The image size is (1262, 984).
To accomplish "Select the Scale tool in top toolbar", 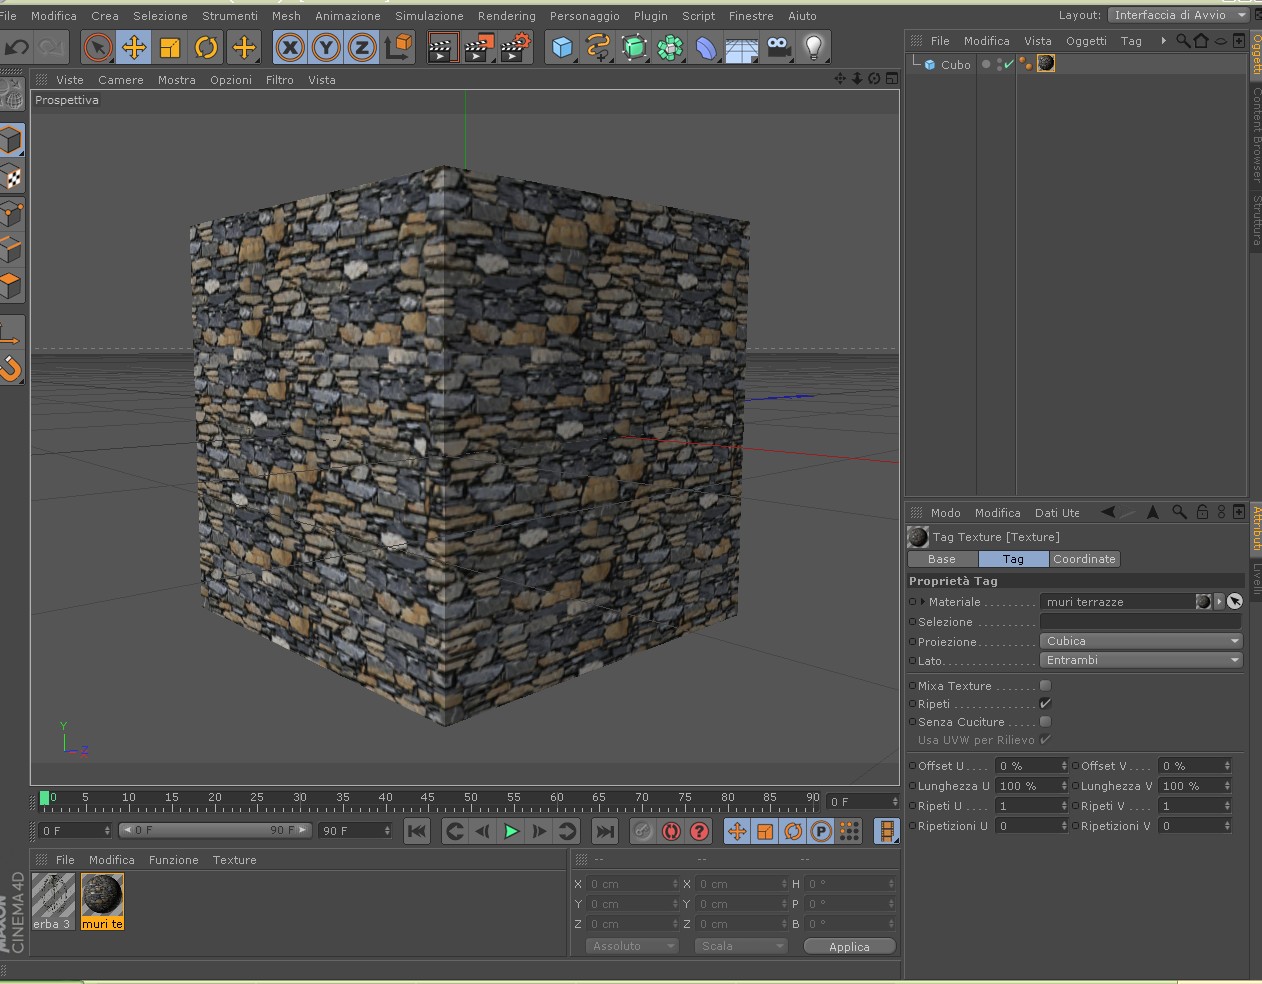I will click(170, 47).
